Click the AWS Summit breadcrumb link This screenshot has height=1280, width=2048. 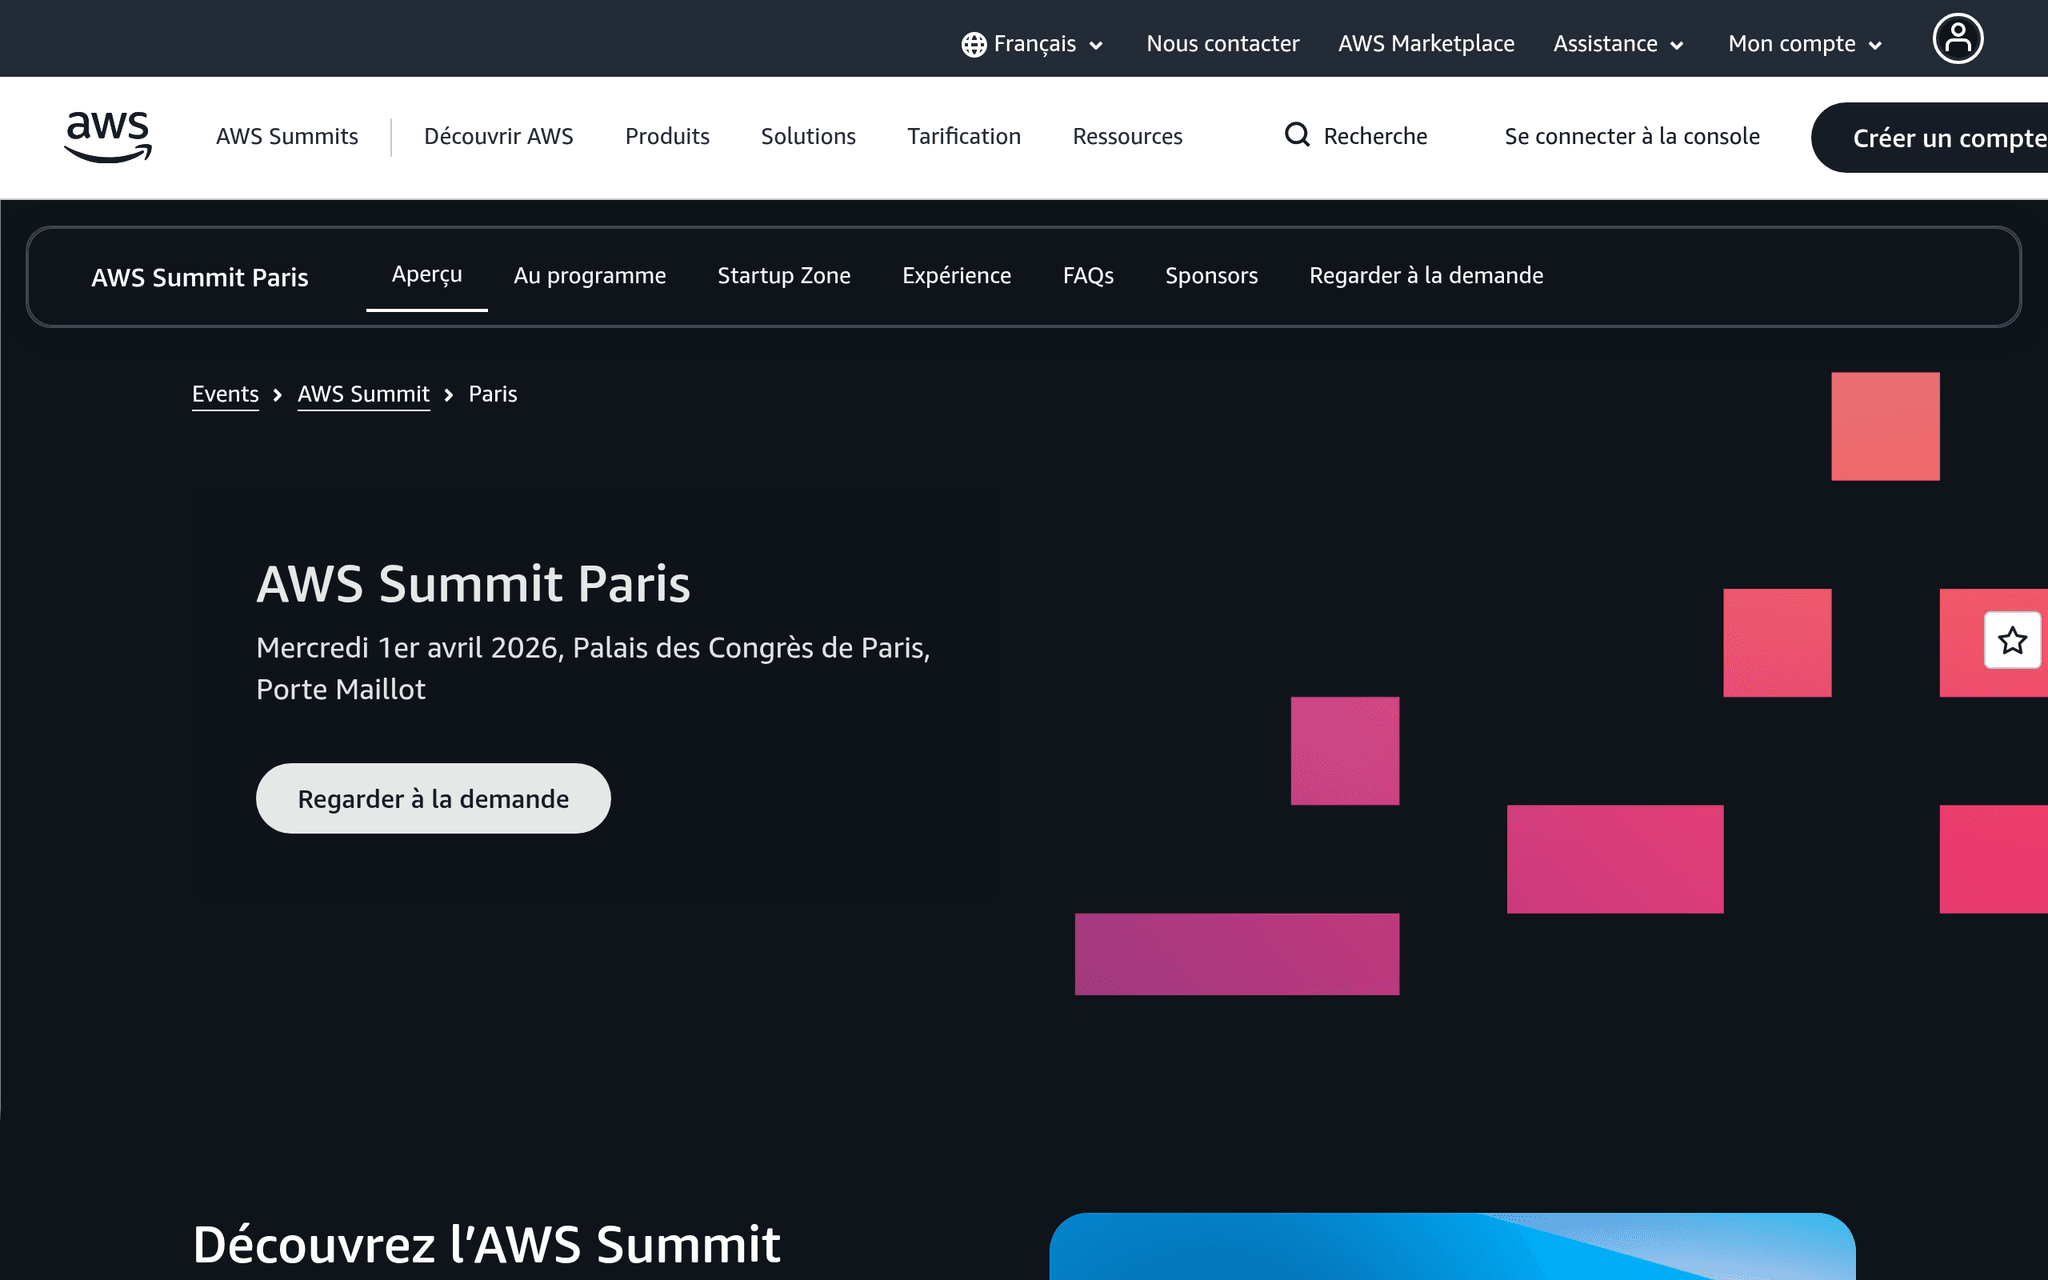pyautogui.click(x=363, y=394)
